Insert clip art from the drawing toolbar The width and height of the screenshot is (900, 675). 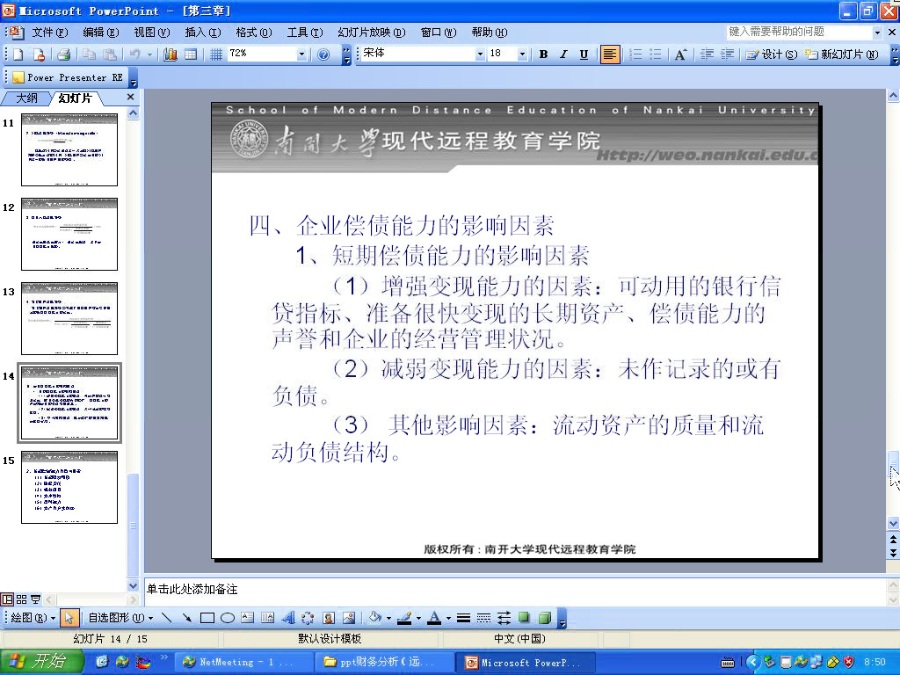(328, 618)
